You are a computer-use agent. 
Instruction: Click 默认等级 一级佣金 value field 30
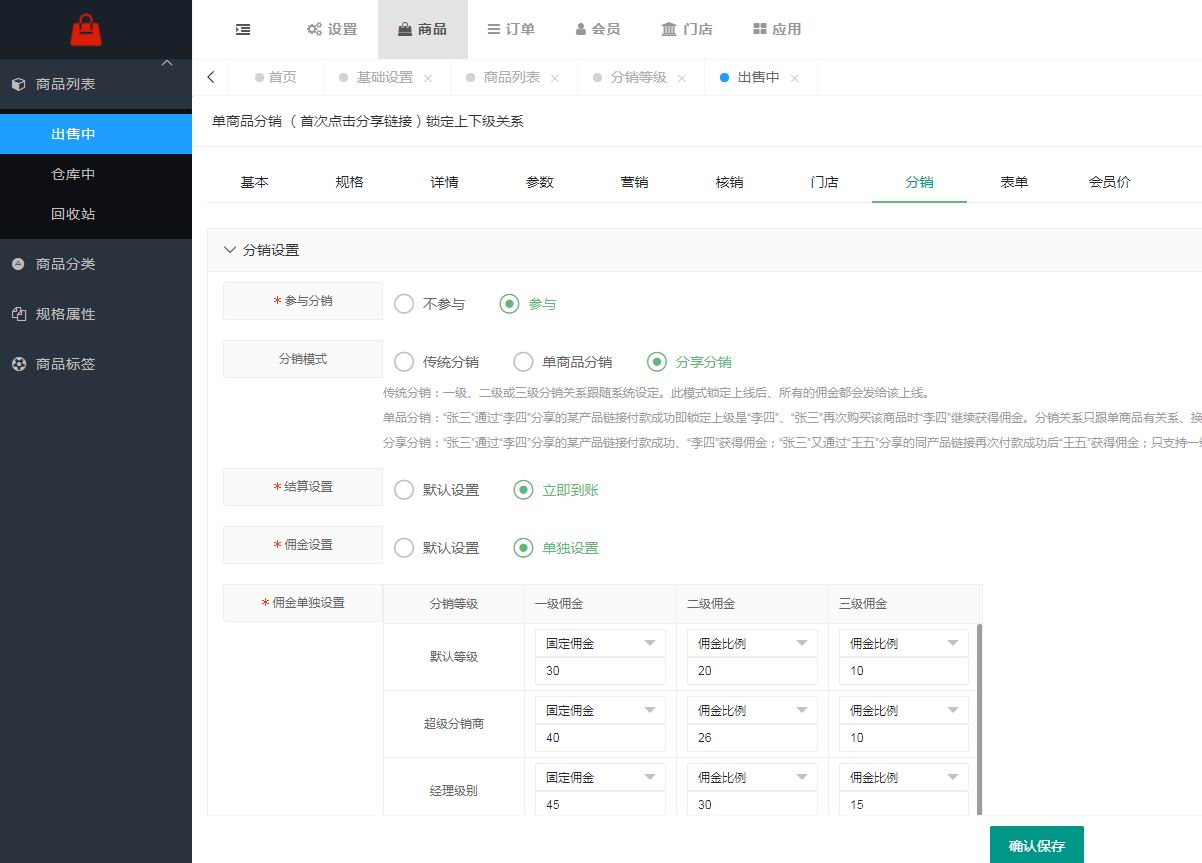pyautogui.click(x=600, y=671)
